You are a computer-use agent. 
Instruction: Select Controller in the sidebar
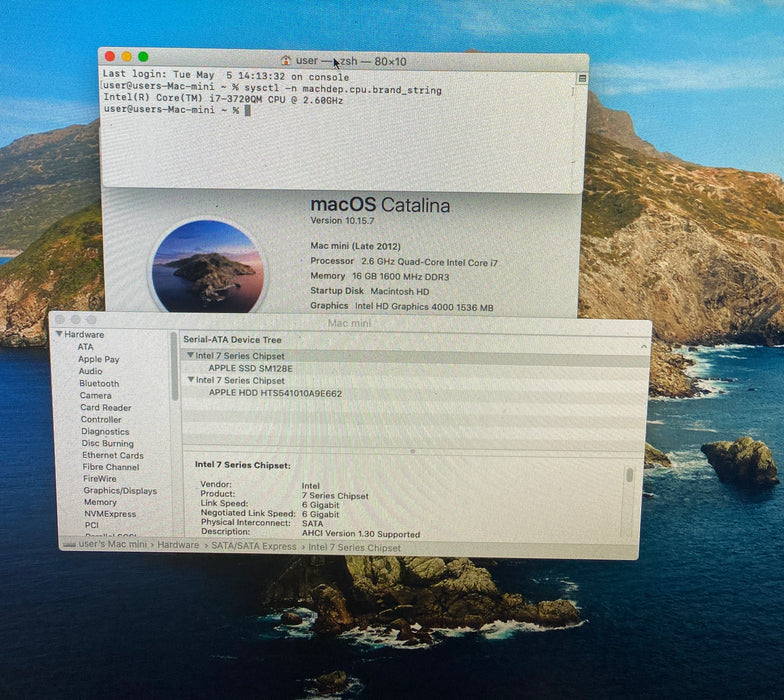point(101,420)
